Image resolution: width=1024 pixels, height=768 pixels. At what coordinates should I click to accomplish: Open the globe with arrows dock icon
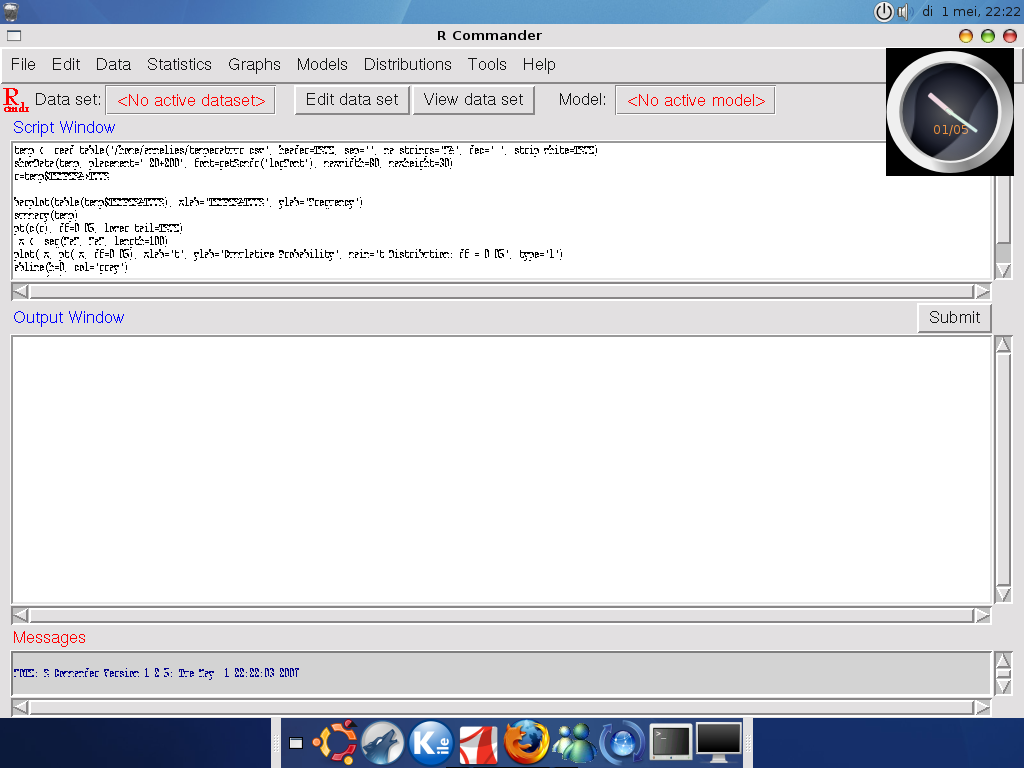point(622,743)
